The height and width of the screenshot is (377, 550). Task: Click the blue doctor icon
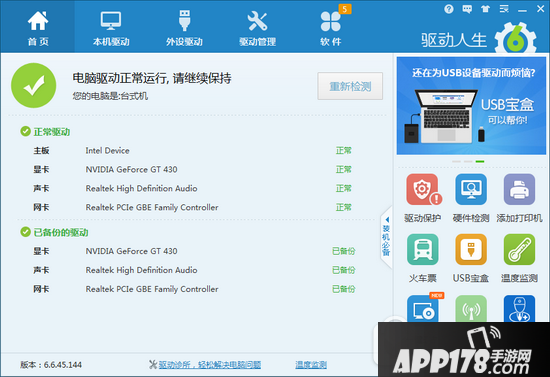519,309
